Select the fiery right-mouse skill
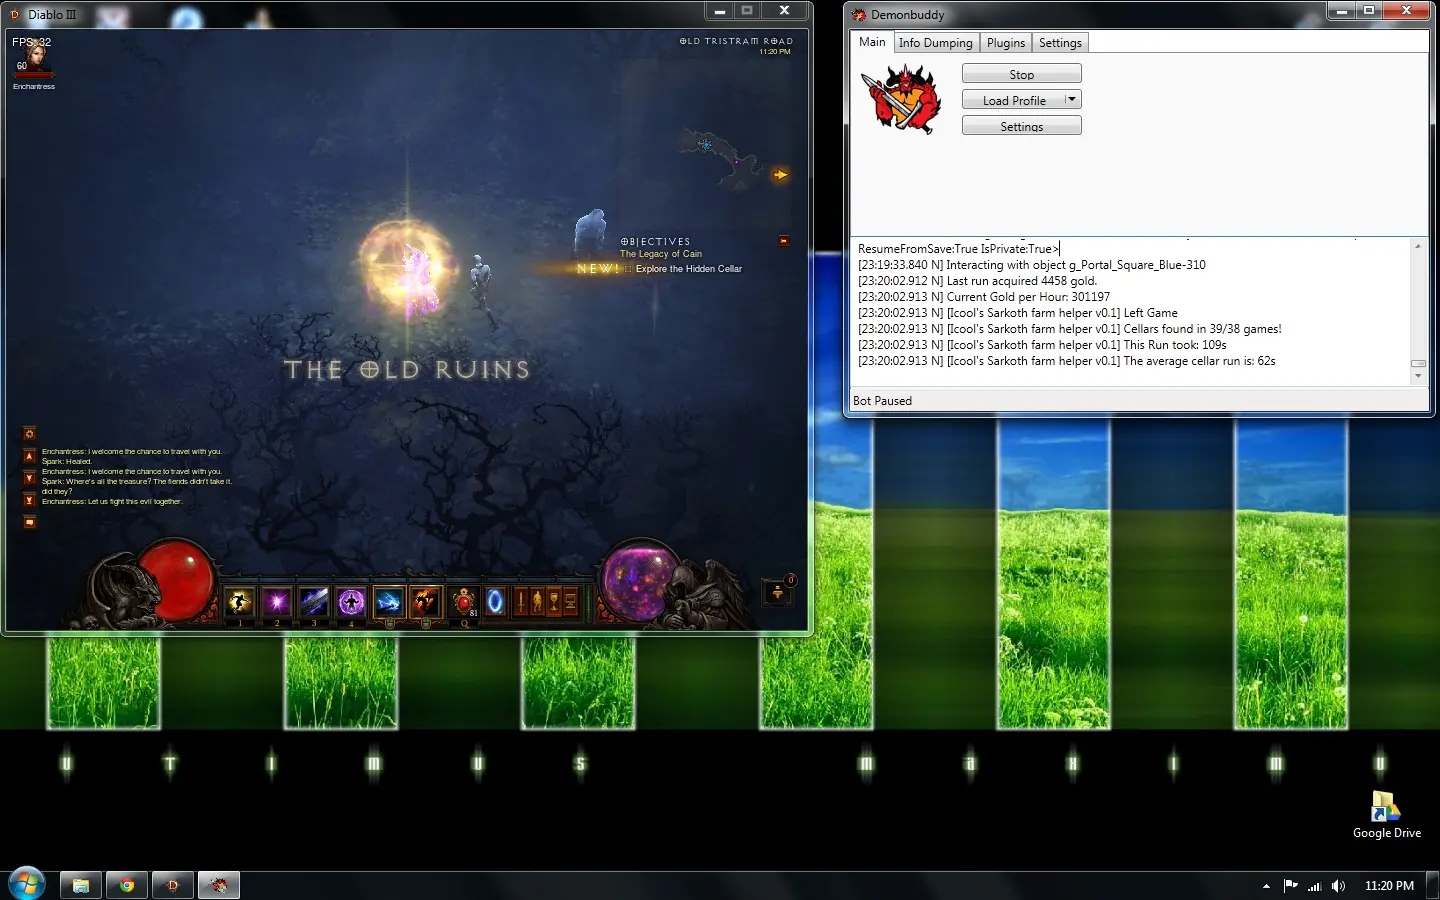1440x900 pixels. [x=425, y=601]
